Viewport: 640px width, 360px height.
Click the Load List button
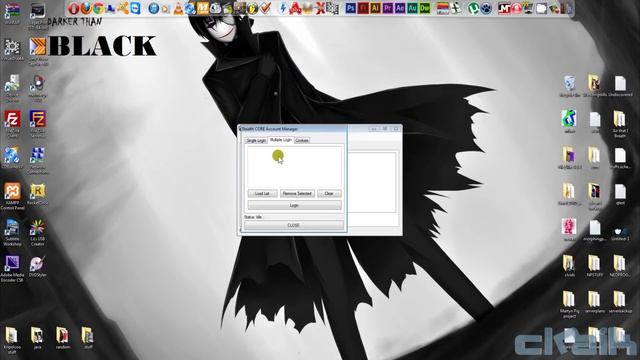point(262,193)
